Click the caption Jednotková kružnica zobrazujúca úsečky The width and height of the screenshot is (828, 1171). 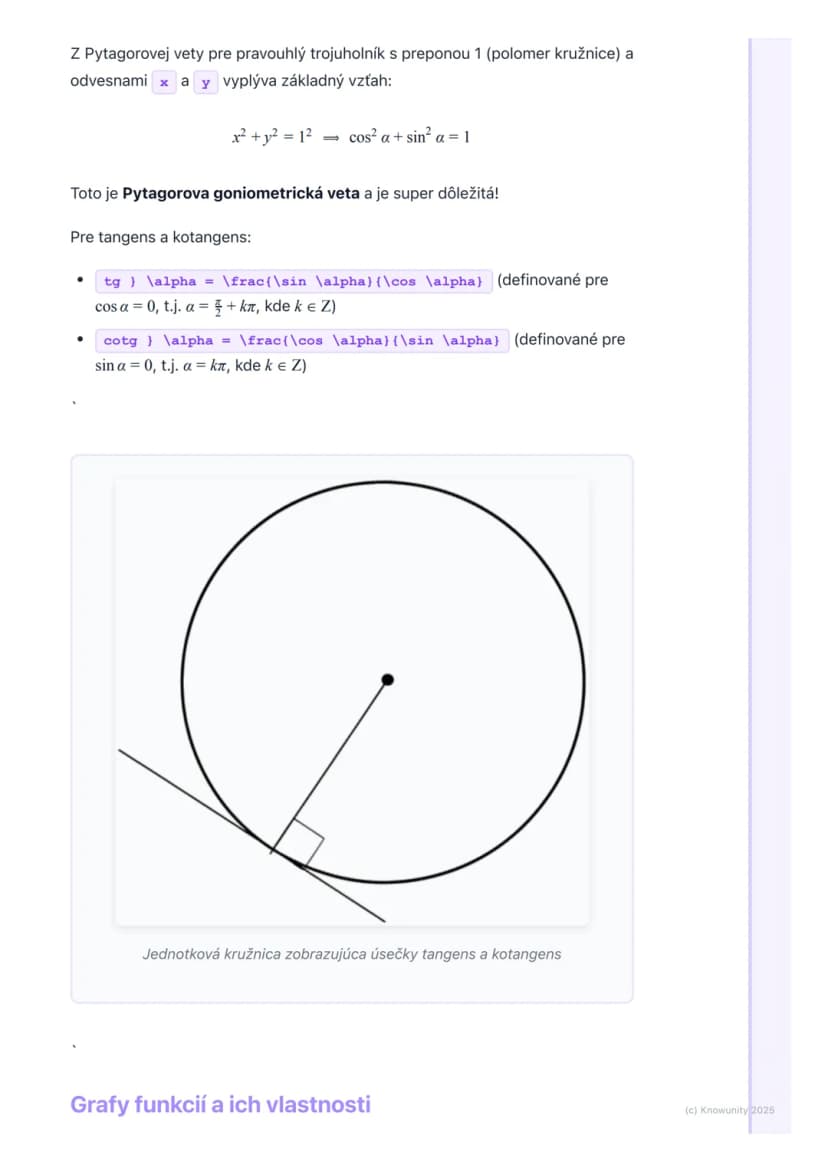point(352,954)
